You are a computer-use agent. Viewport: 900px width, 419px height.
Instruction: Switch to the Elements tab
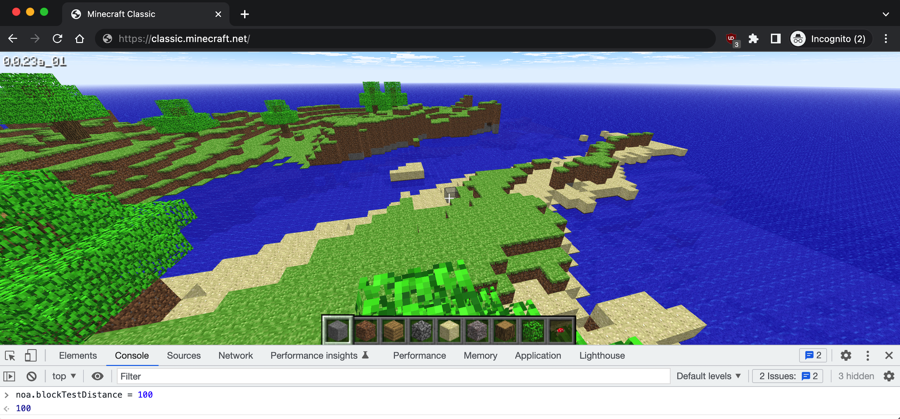[77, 355]
